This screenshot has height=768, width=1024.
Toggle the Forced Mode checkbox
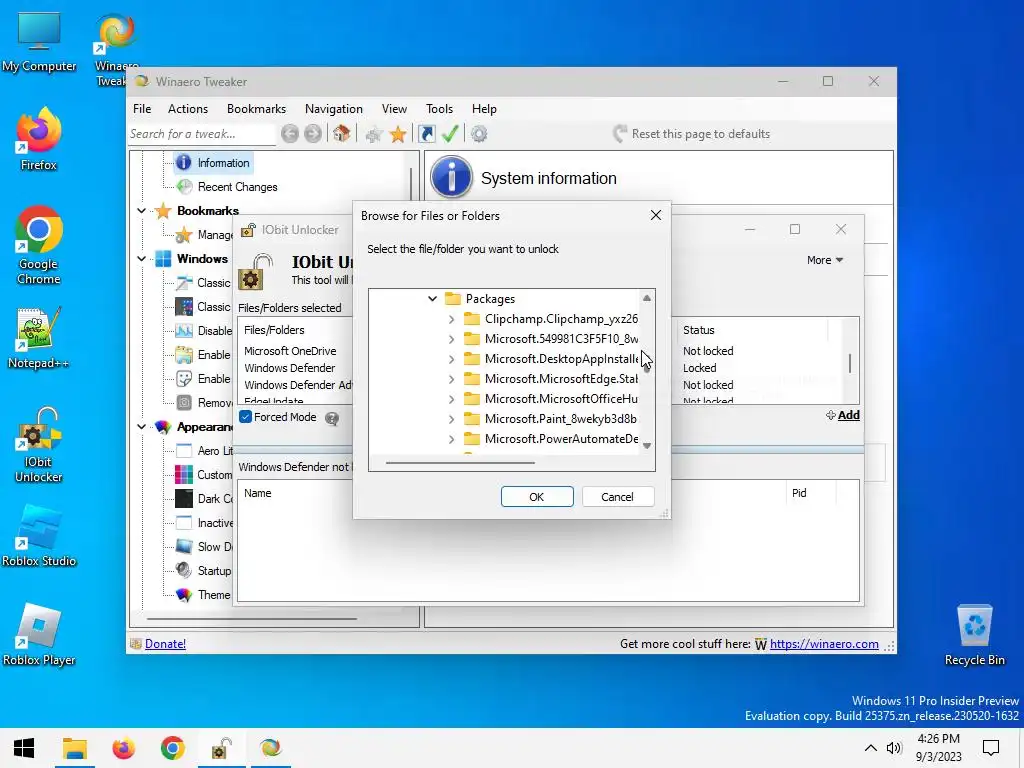point(246,417)
